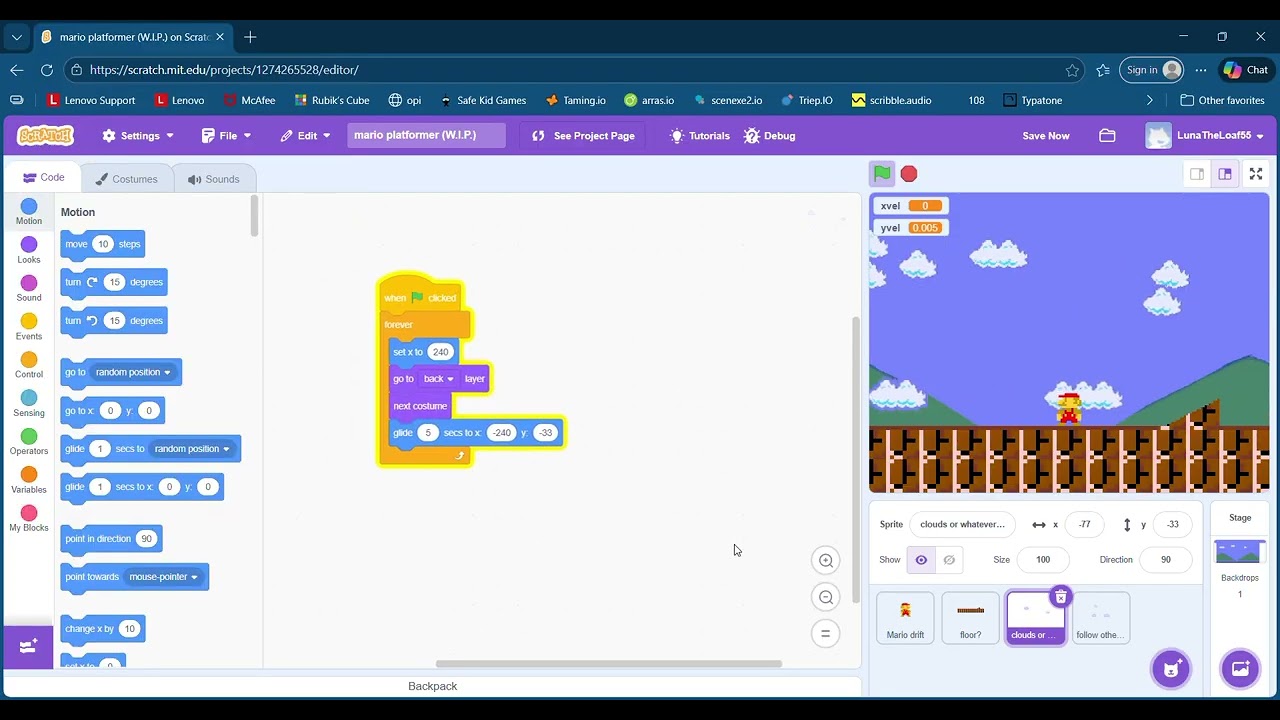Select the Sensing block category
The image size is (1280, 720).
pyautogui.click(x=29, y=404)
